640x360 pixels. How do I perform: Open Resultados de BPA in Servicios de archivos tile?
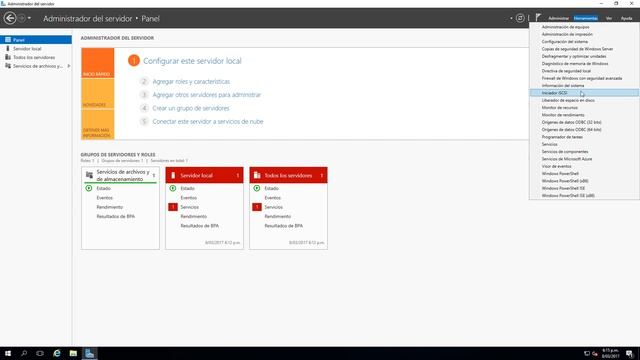pos(116,216)
